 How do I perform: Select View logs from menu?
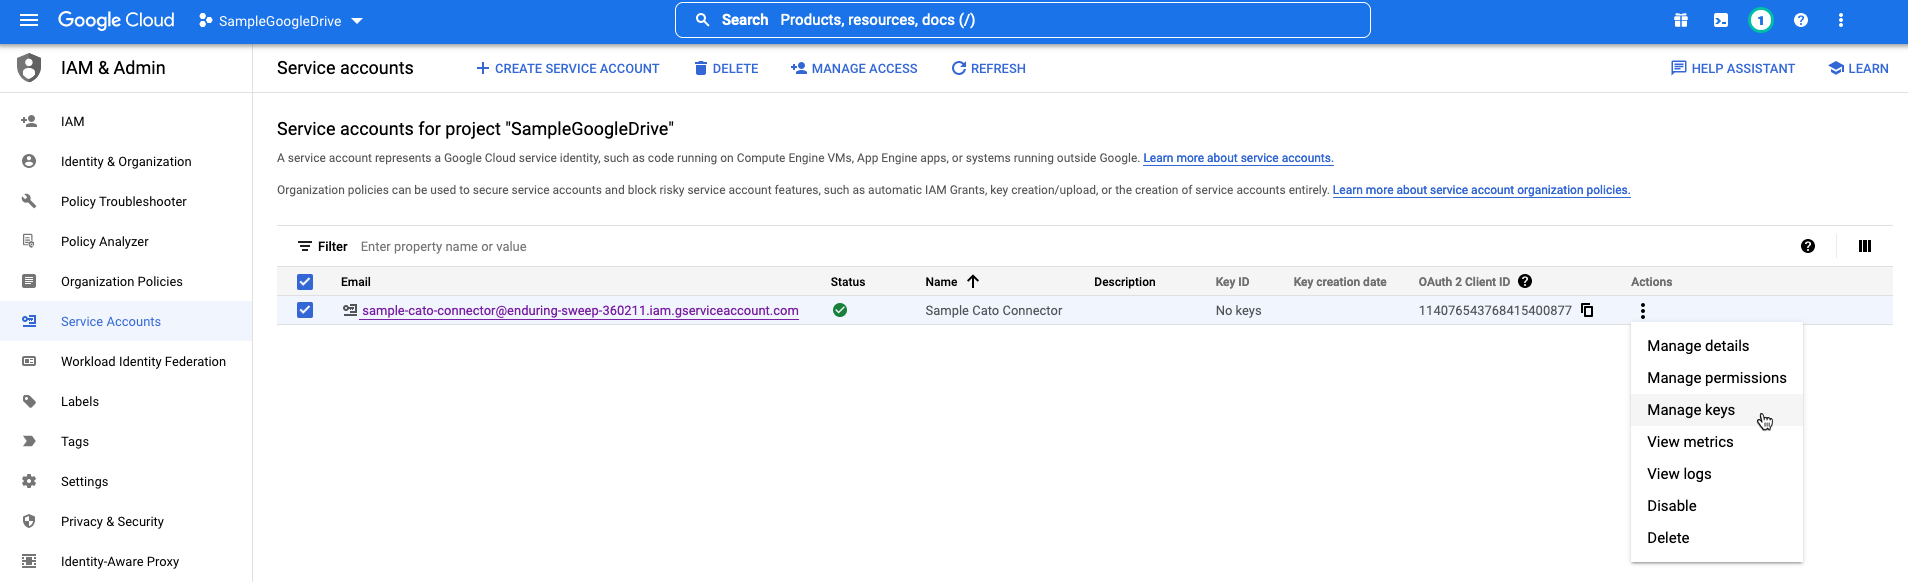pos(1717,474)
